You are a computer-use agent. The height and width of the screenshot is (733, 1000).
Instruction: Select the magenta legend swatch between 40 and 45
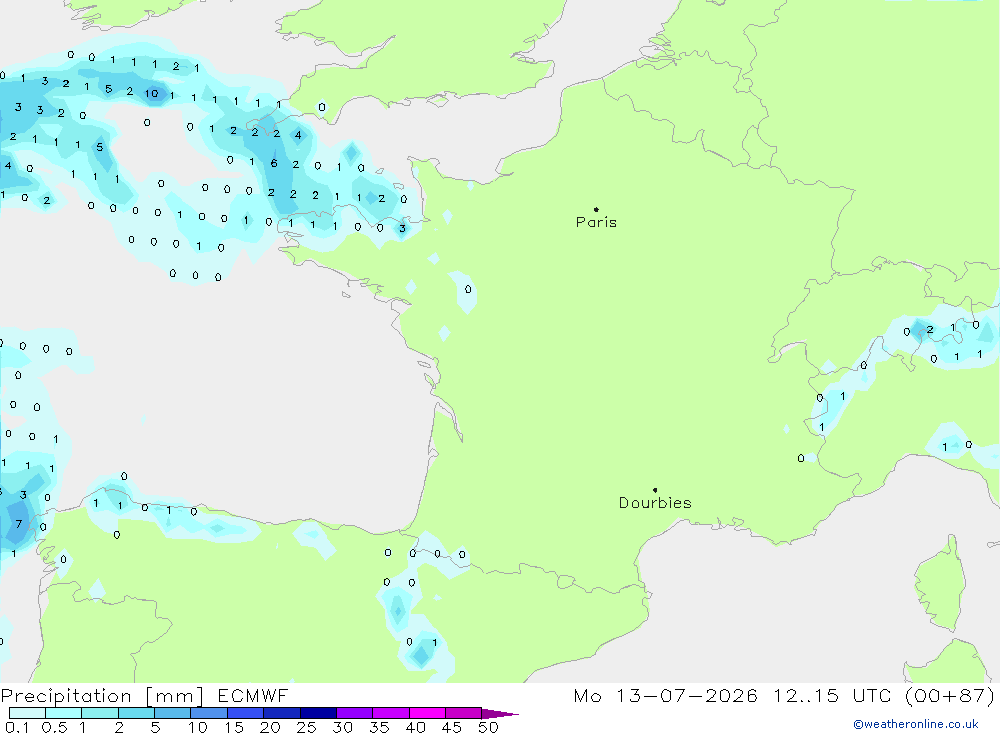[x=427, y=713]
